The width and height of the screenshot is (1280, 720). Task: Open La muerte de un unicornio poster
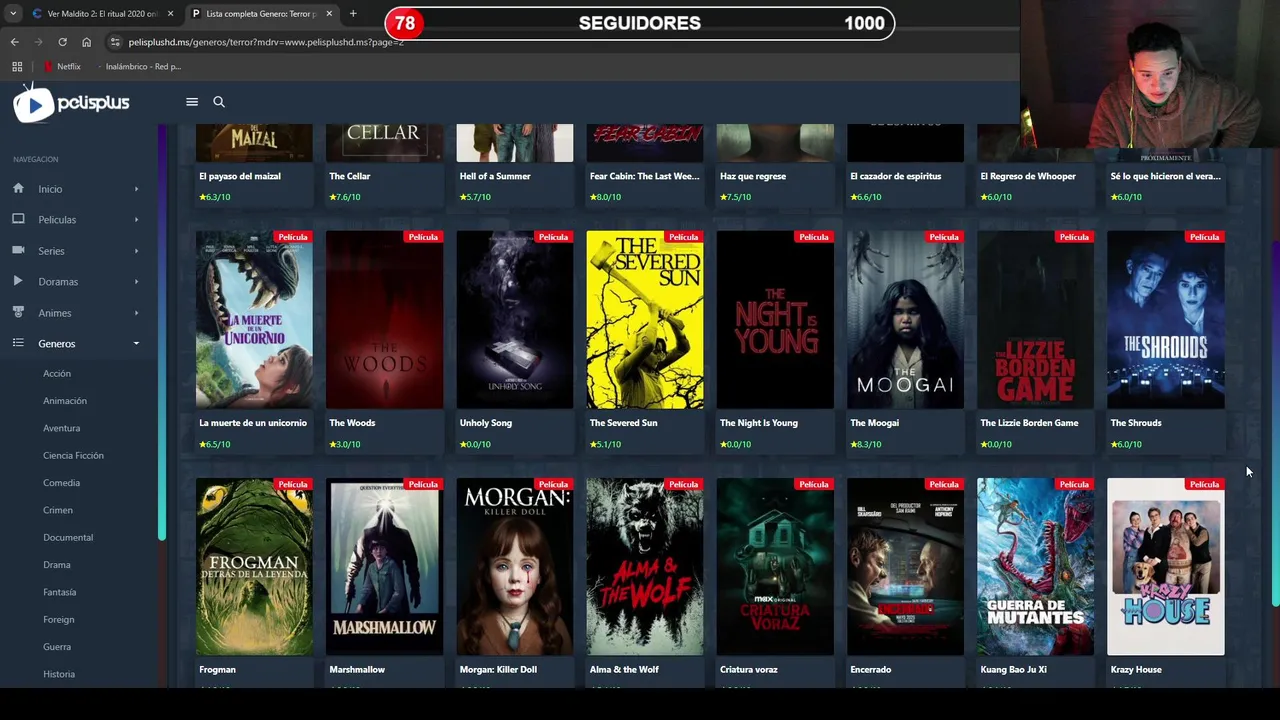[x=254, y=320]
